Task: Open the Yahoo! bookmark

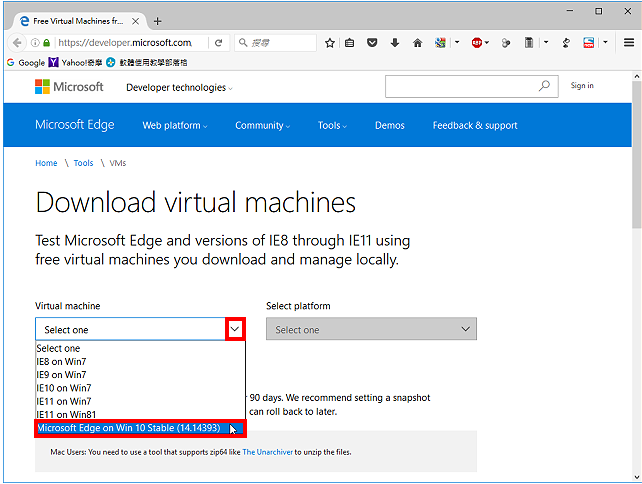Action: [x=75, y=63]
